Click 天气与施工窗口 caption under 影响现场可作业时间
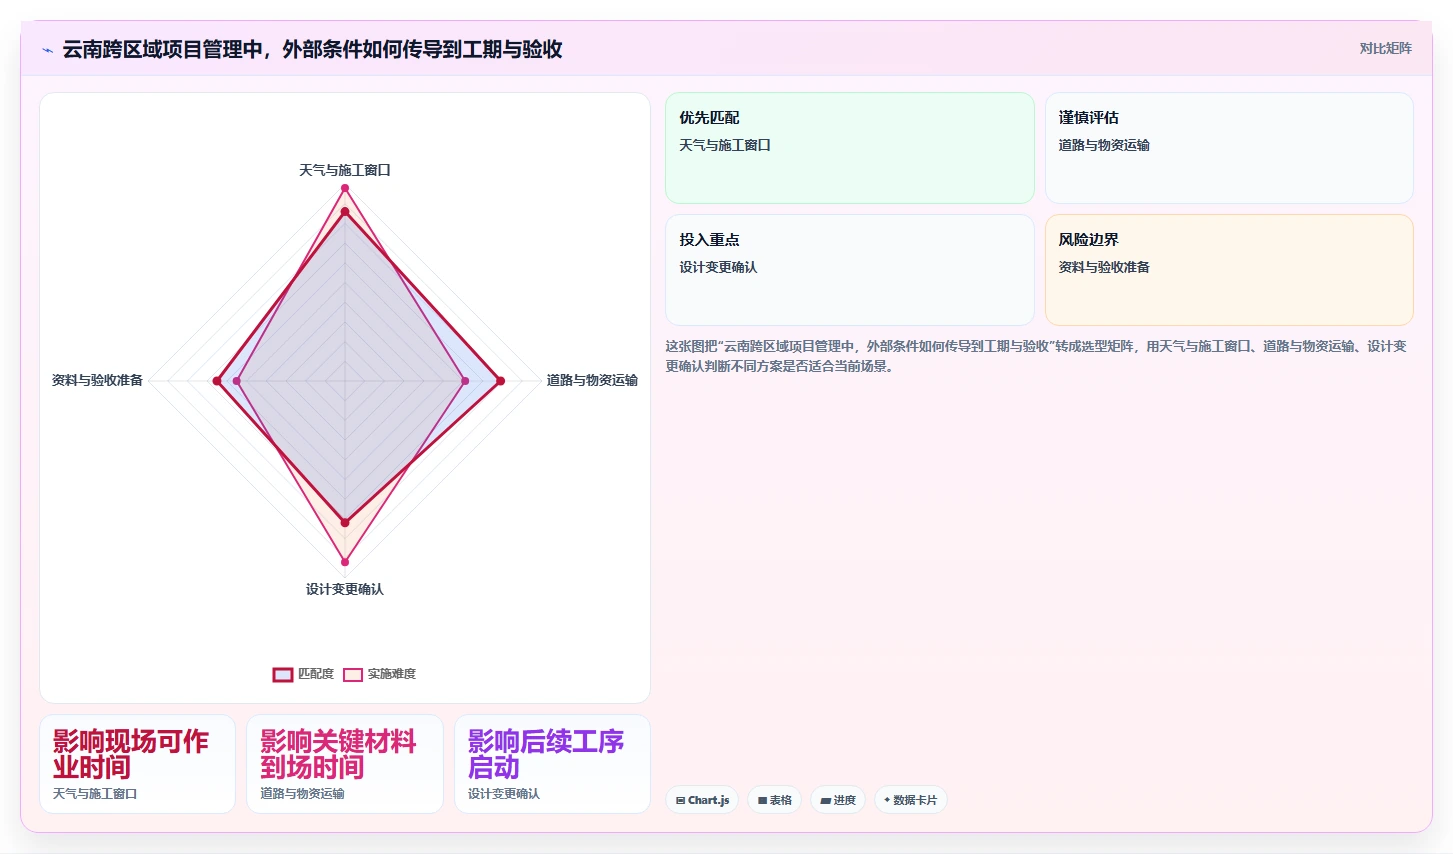The image size is (1453, 854). [95, 794]
